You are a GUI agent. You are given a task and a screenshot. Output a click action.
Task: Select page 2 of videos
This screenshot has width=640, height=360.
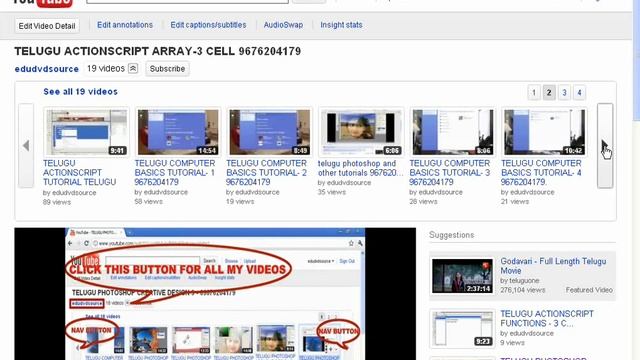(x=549, y=93)
